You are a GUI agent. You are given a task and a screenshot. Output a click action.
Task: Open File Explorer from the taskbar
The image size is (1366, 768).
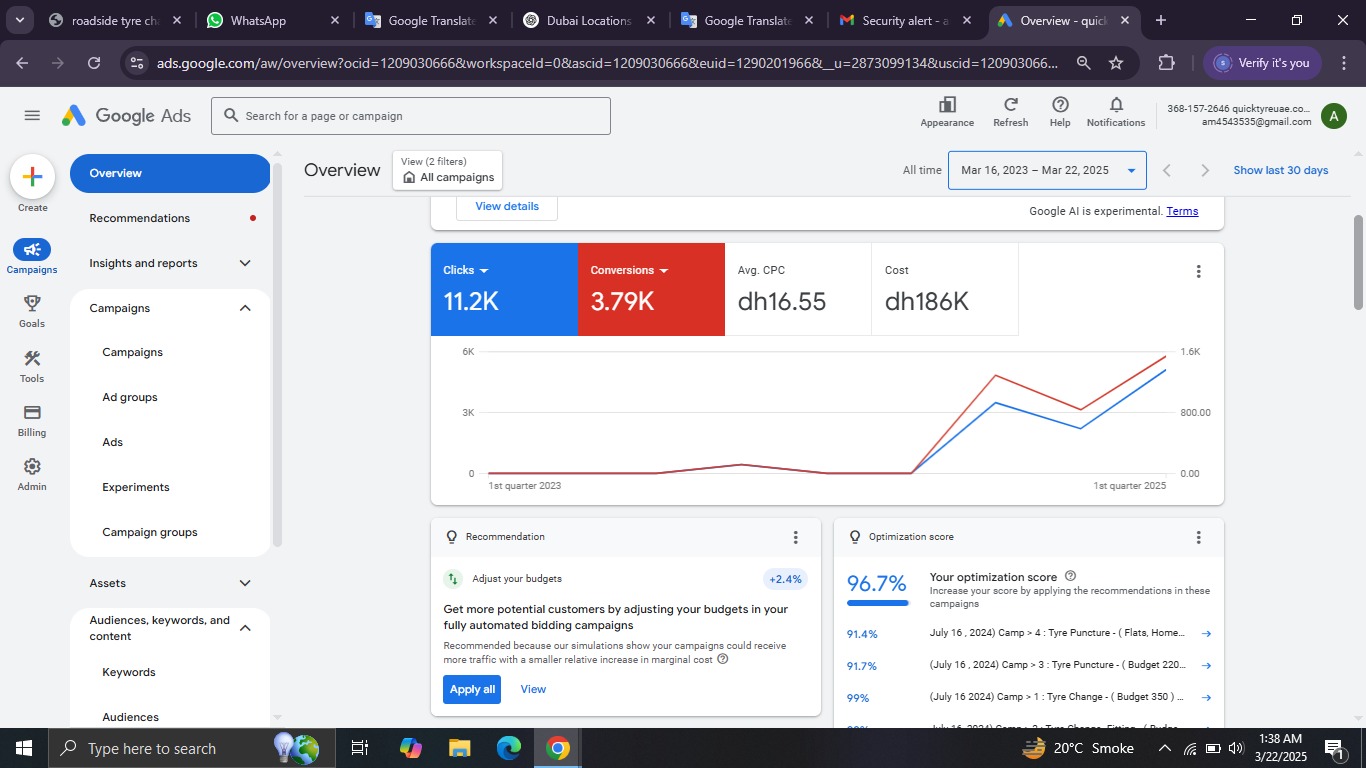pyautogui.click(x=459, y=748)
